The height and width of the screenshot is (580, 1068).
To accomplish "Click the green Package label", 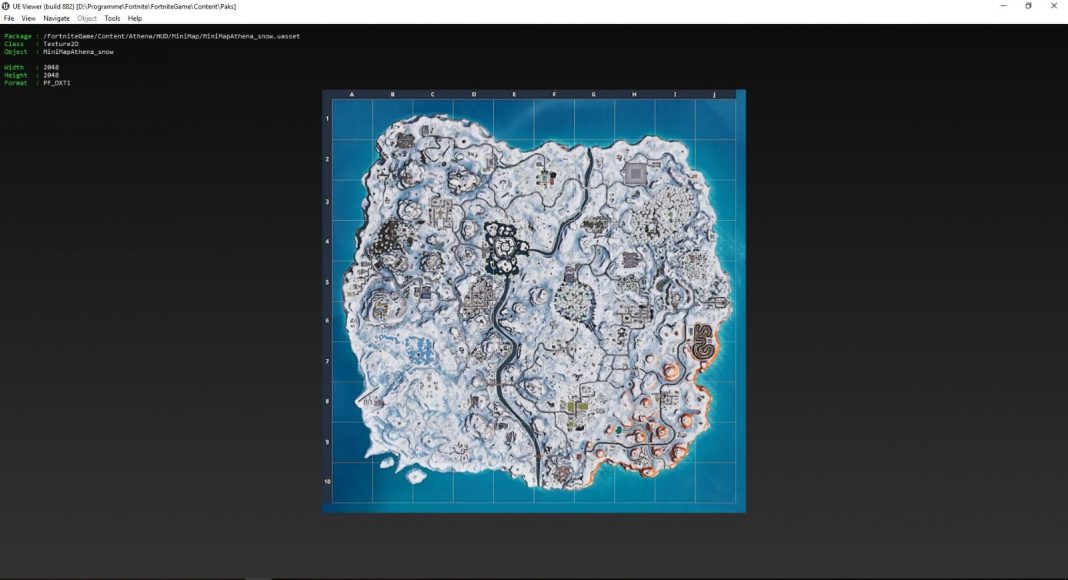I will [x=18, y=36].
